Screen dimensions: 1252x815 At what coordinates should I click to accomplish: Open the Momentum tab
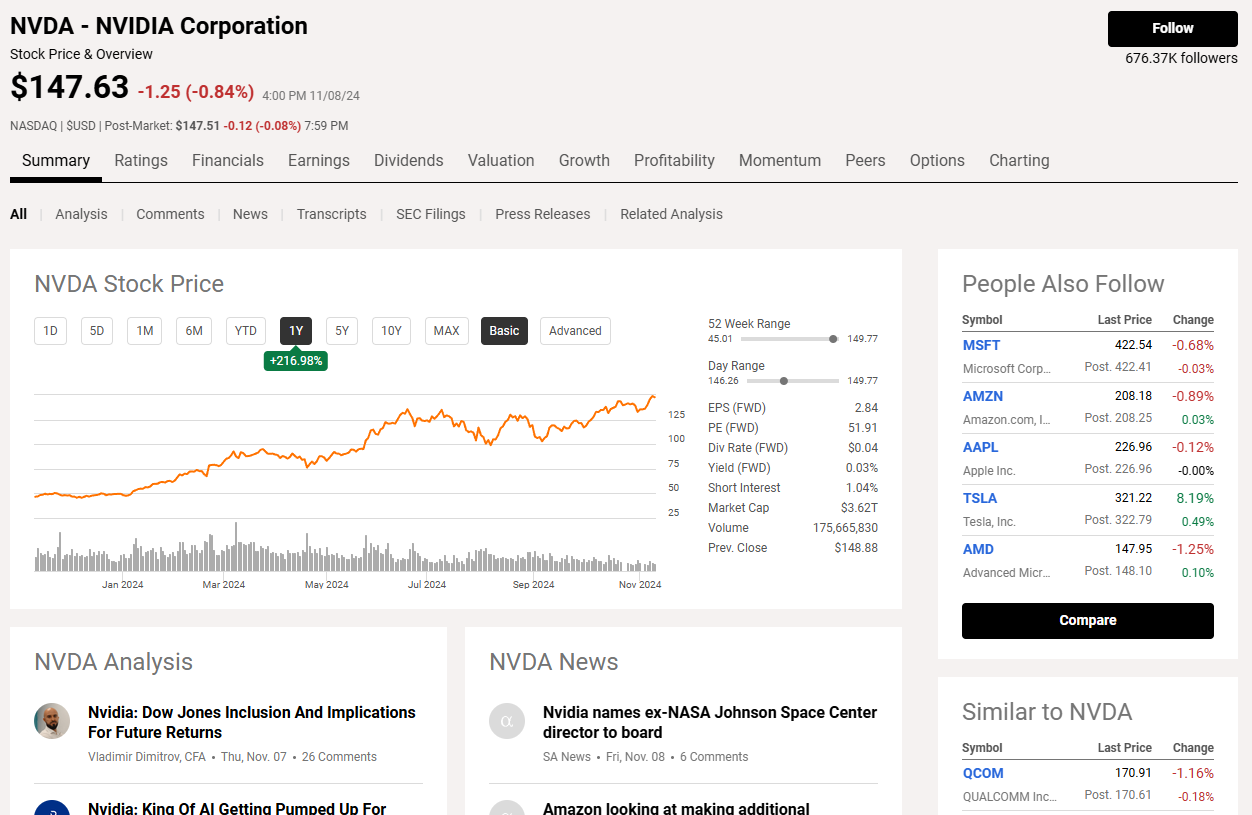point(780,160)
